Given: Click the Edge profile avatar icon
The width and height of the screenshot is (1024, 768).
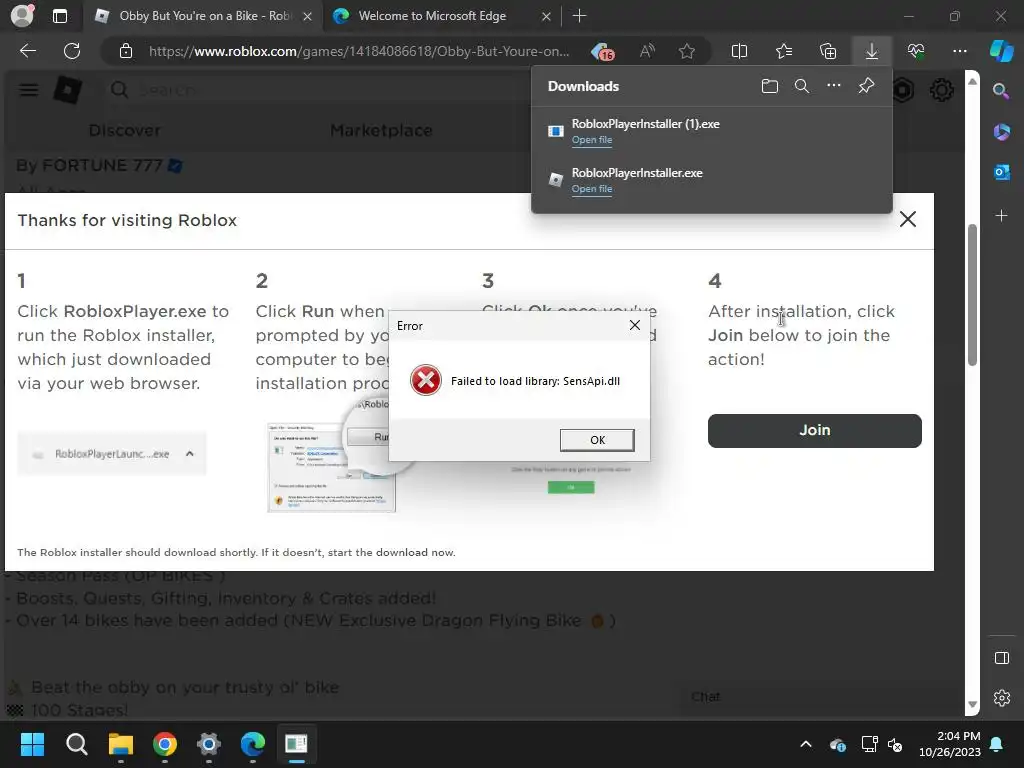Looking at the screenshot, I should (22, 16).
